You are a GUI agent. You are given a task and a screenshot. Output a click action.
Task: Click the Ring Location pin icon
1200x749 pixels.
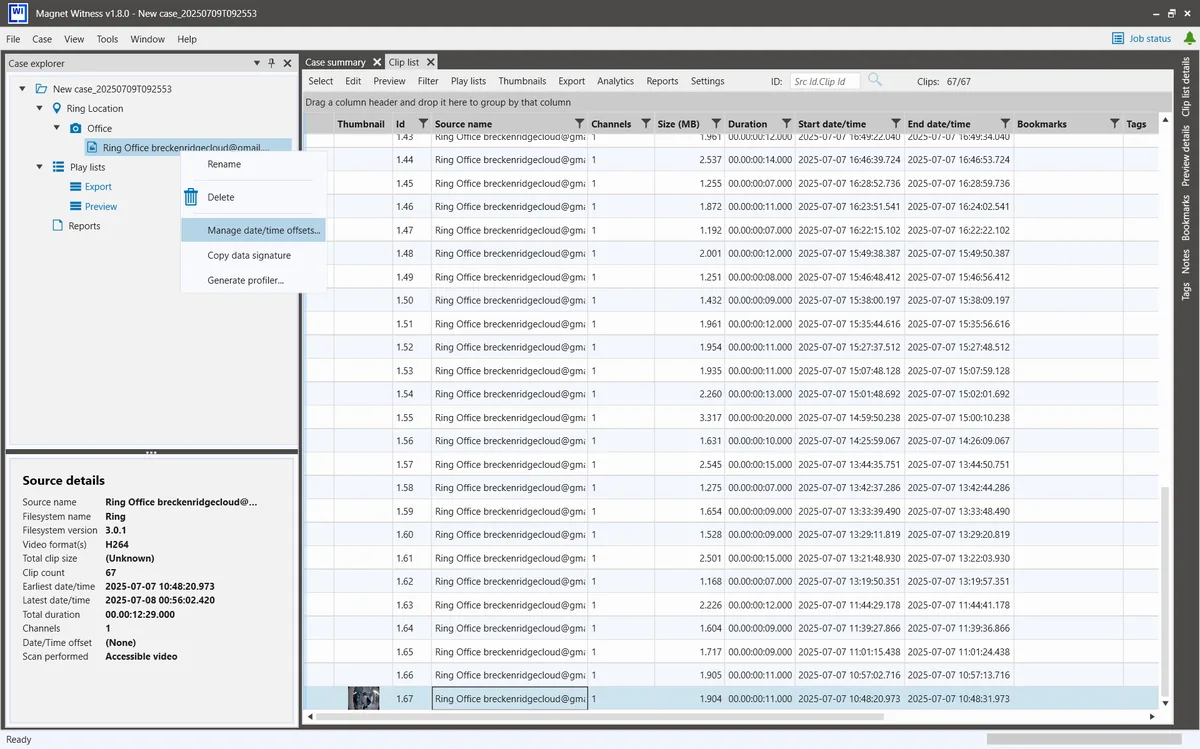[x=56, y=108]
